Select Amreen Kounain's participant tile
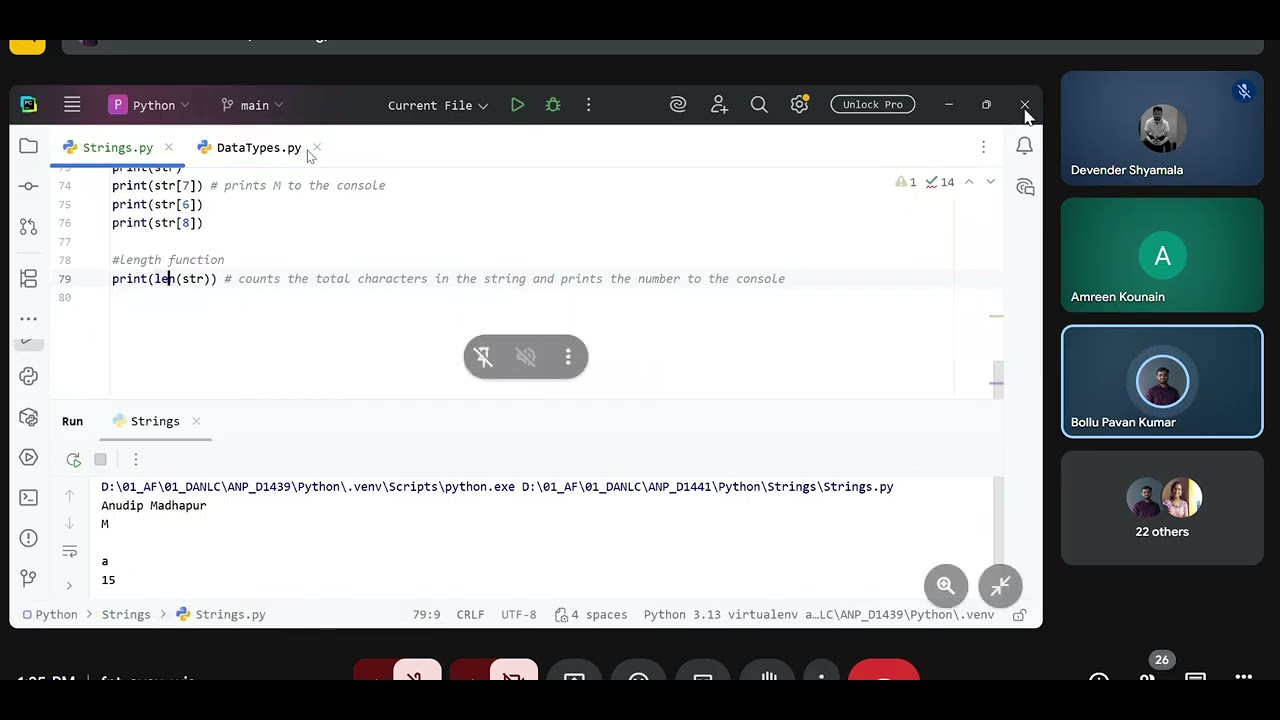 coord(1162,255)
